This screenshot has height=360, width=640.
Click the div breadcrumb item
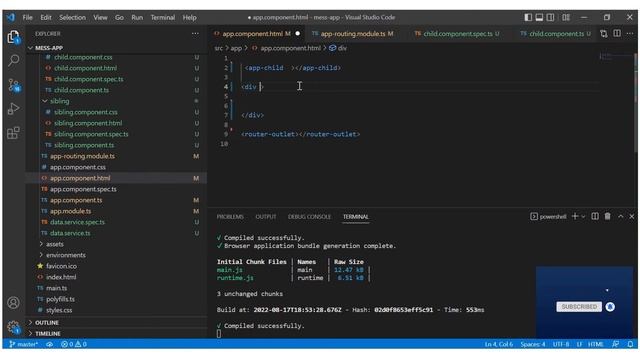pyautogui.click(x=338, y=48)
